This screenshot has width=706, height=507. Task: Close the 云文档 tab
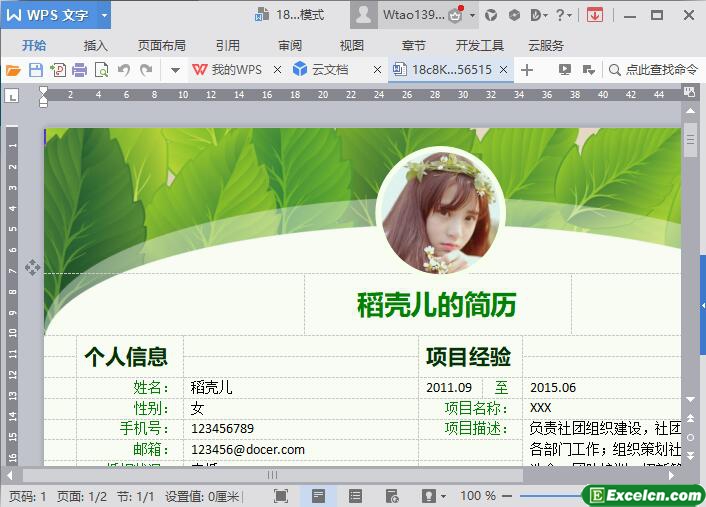[x=377, y=70]
